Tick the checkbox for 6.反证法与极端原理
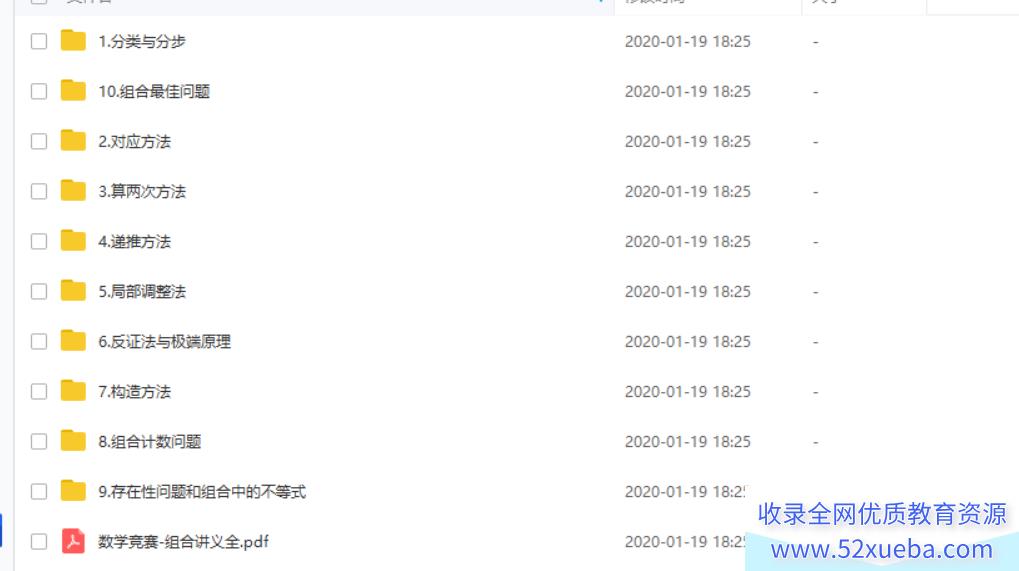The width and height of the screenshot is (1019, 571). pos(39,342)
